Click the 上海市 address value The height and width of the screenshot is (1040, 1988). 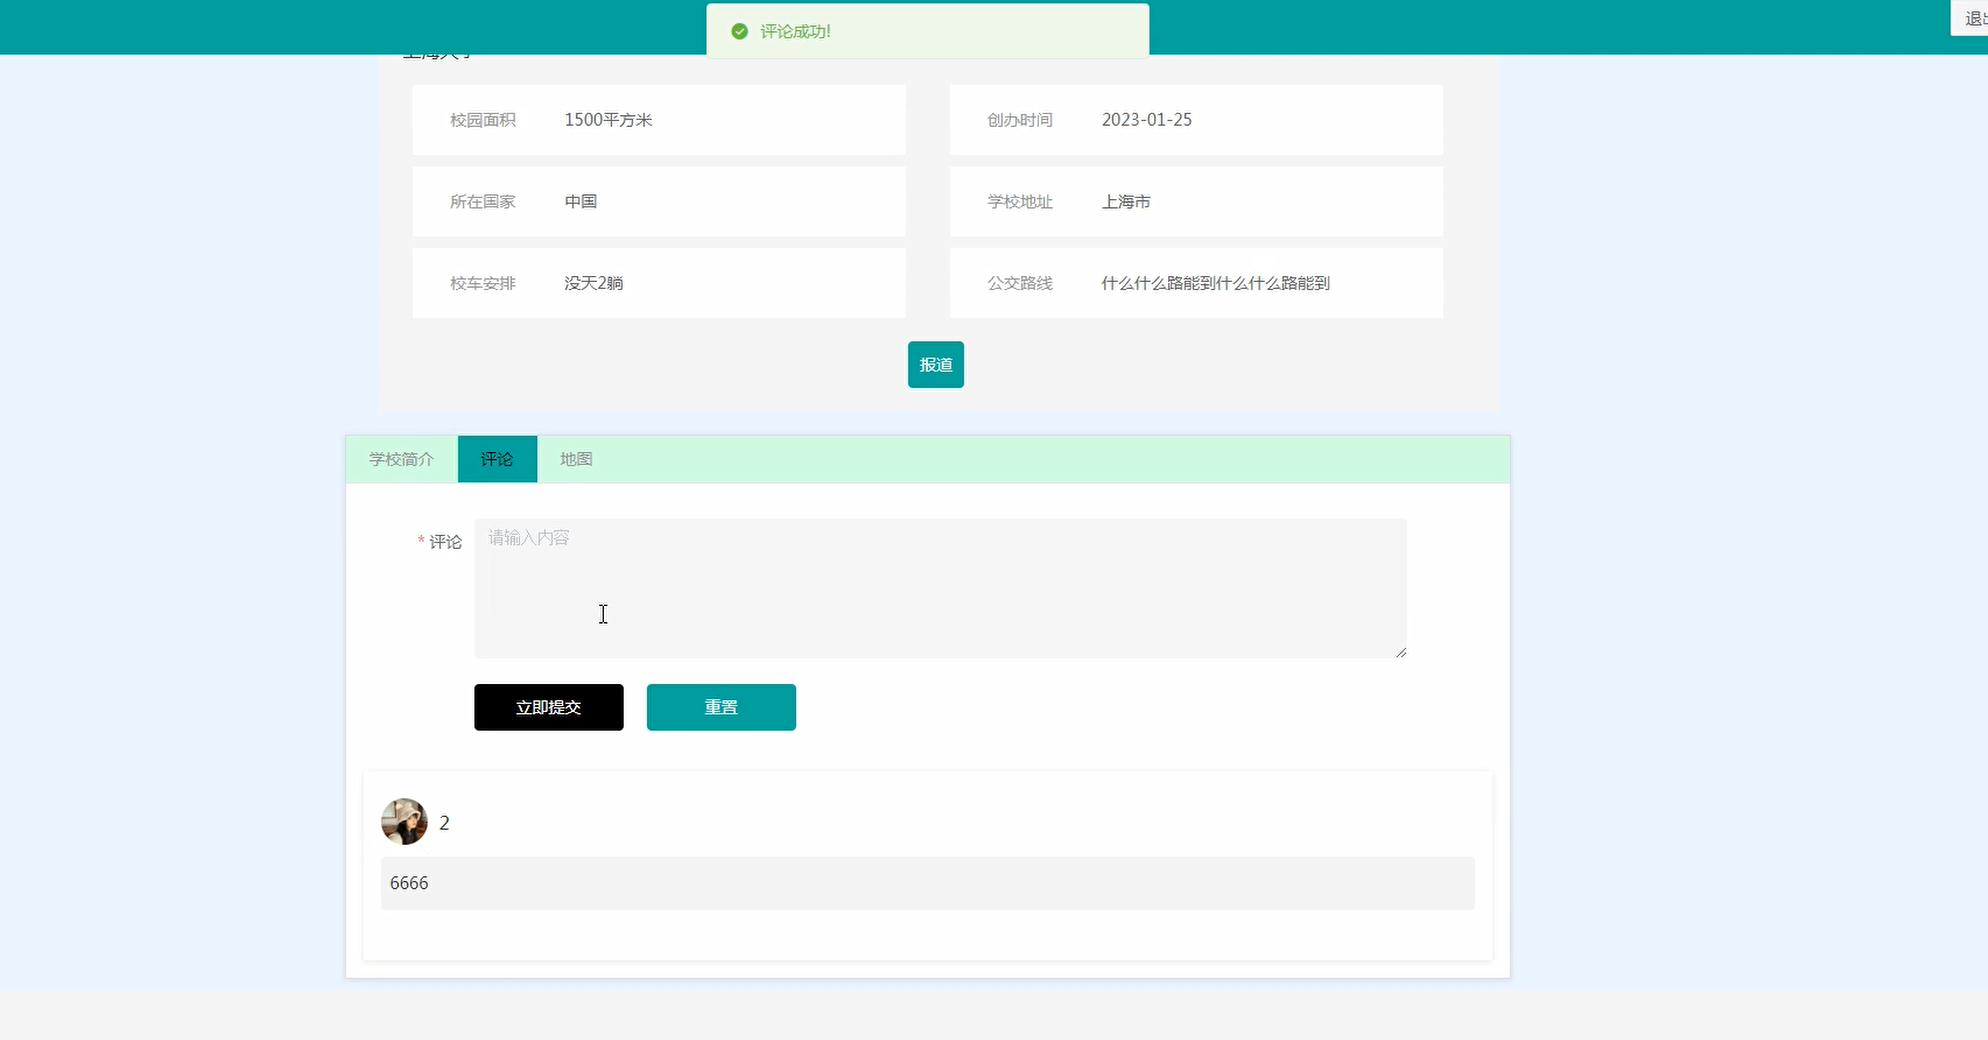click(x=1126, y=201)
